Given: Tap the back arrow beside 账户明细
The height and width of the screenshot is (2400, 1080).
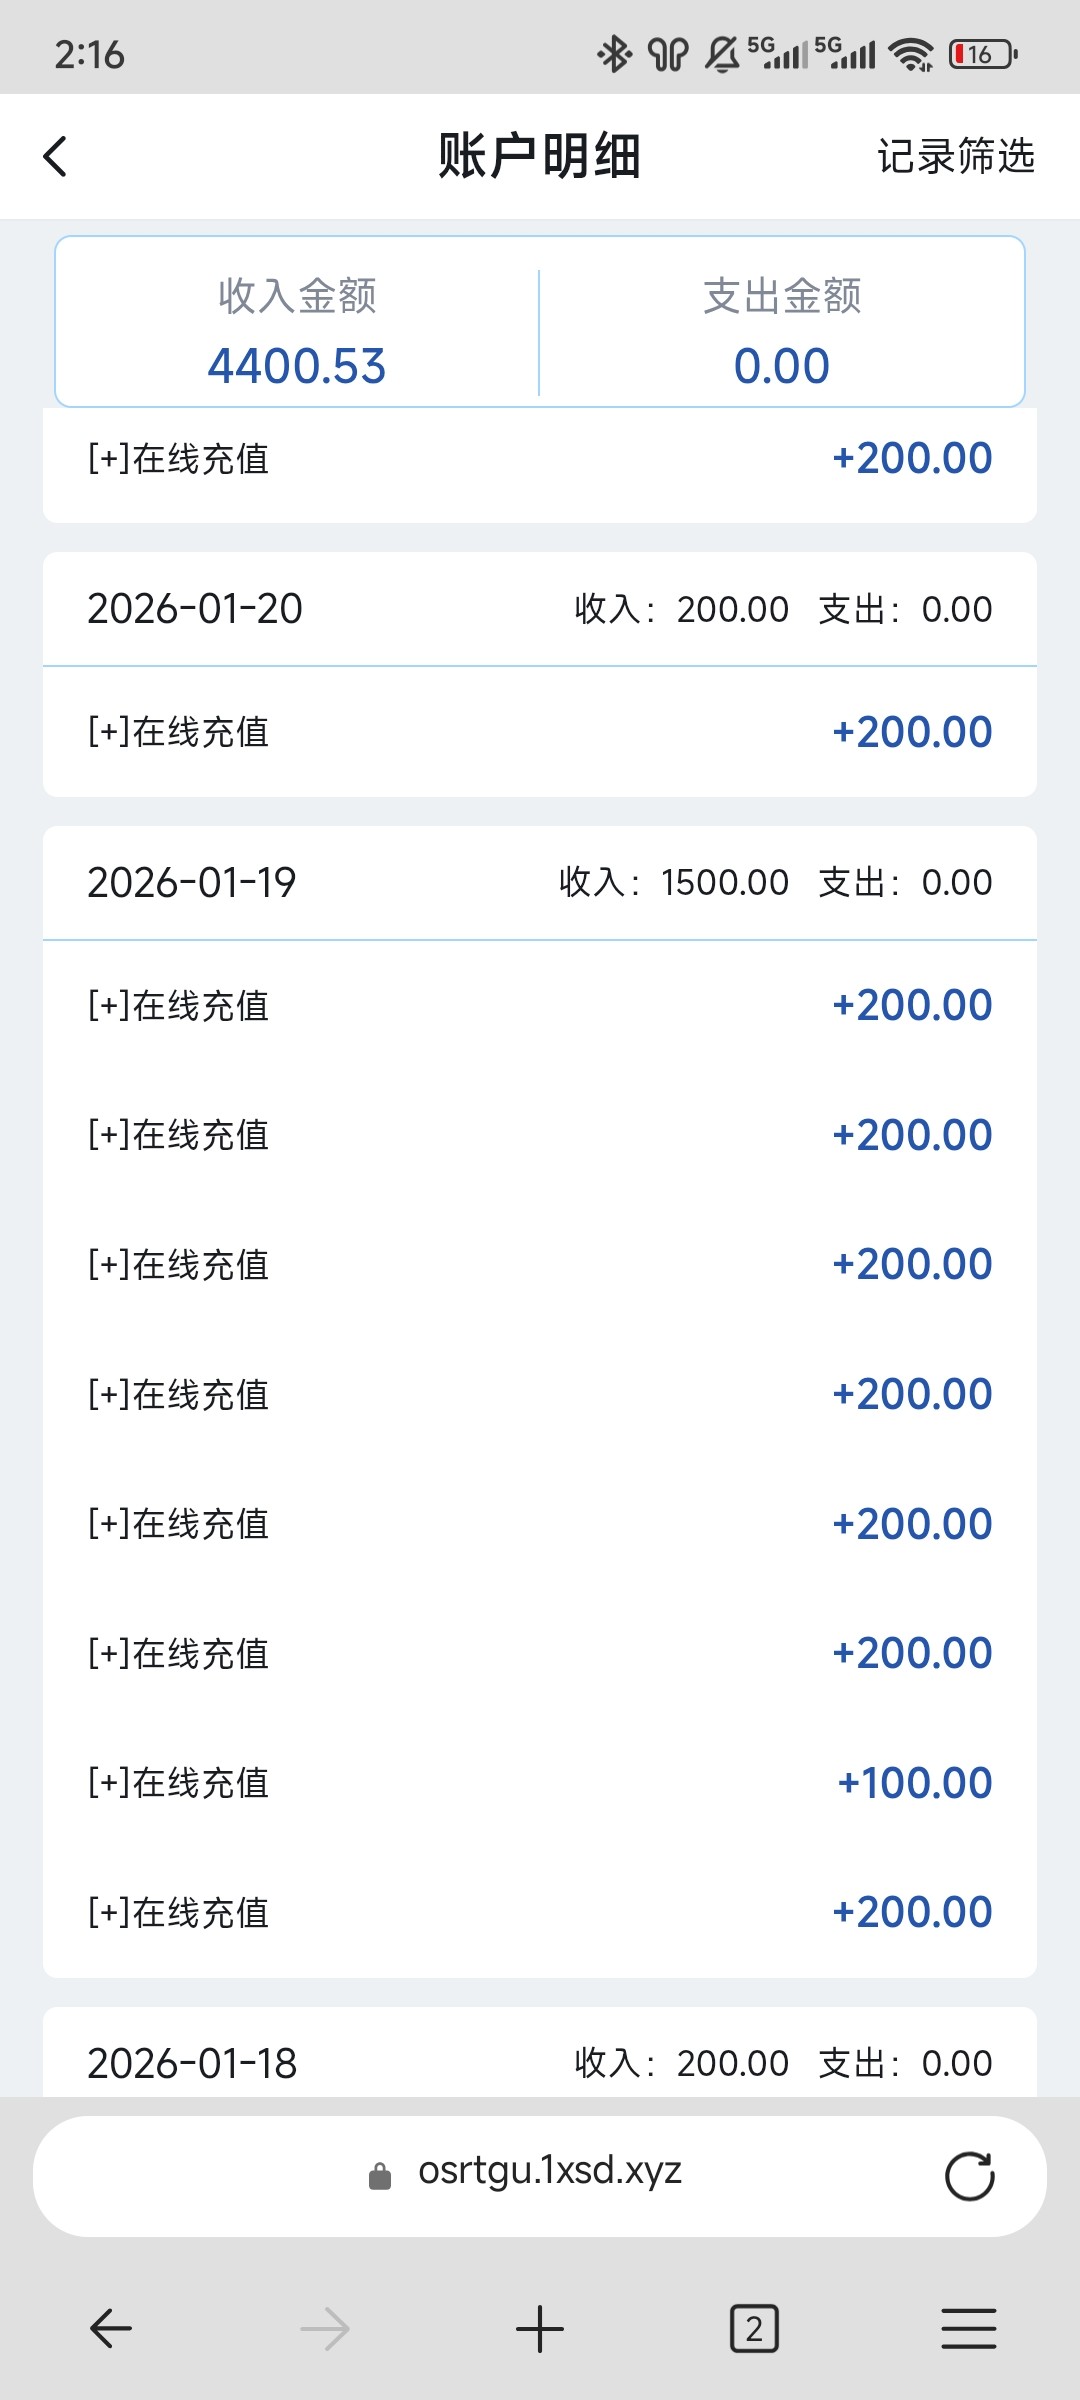Looking at the screenshot, I should [56, 157].
